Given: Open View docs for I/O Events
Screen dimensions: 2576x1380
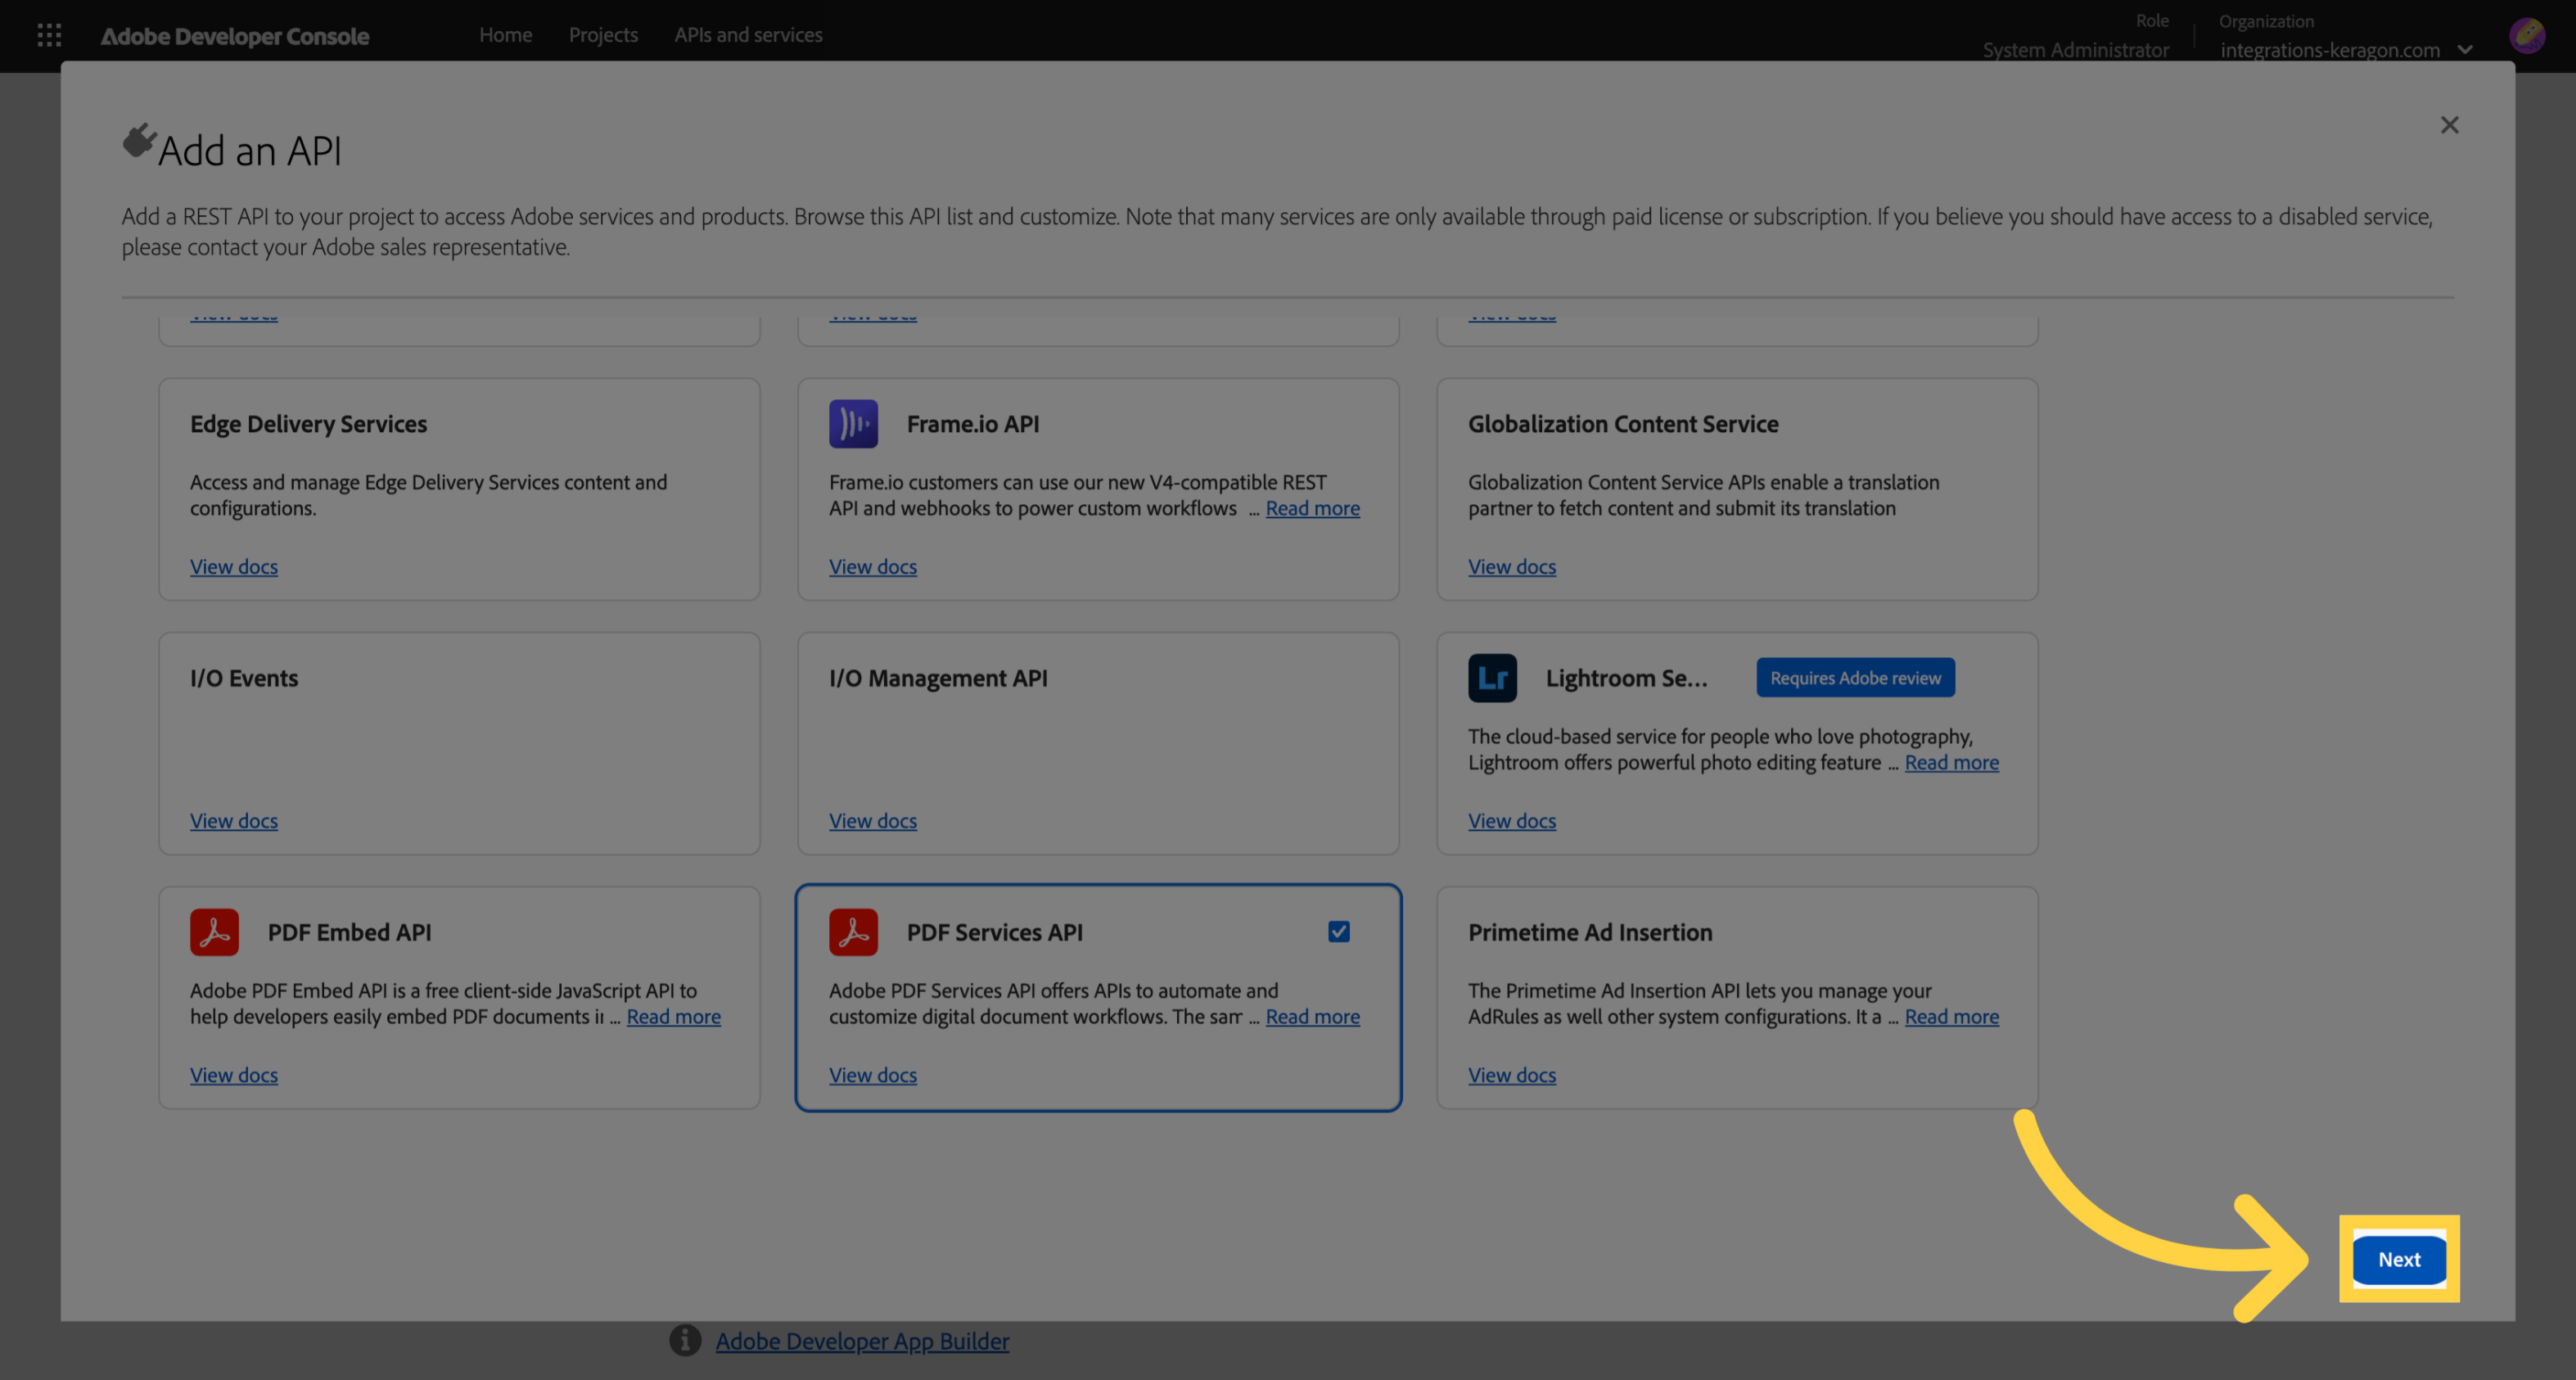Looking at the screenshot, I should pos(234,820).
